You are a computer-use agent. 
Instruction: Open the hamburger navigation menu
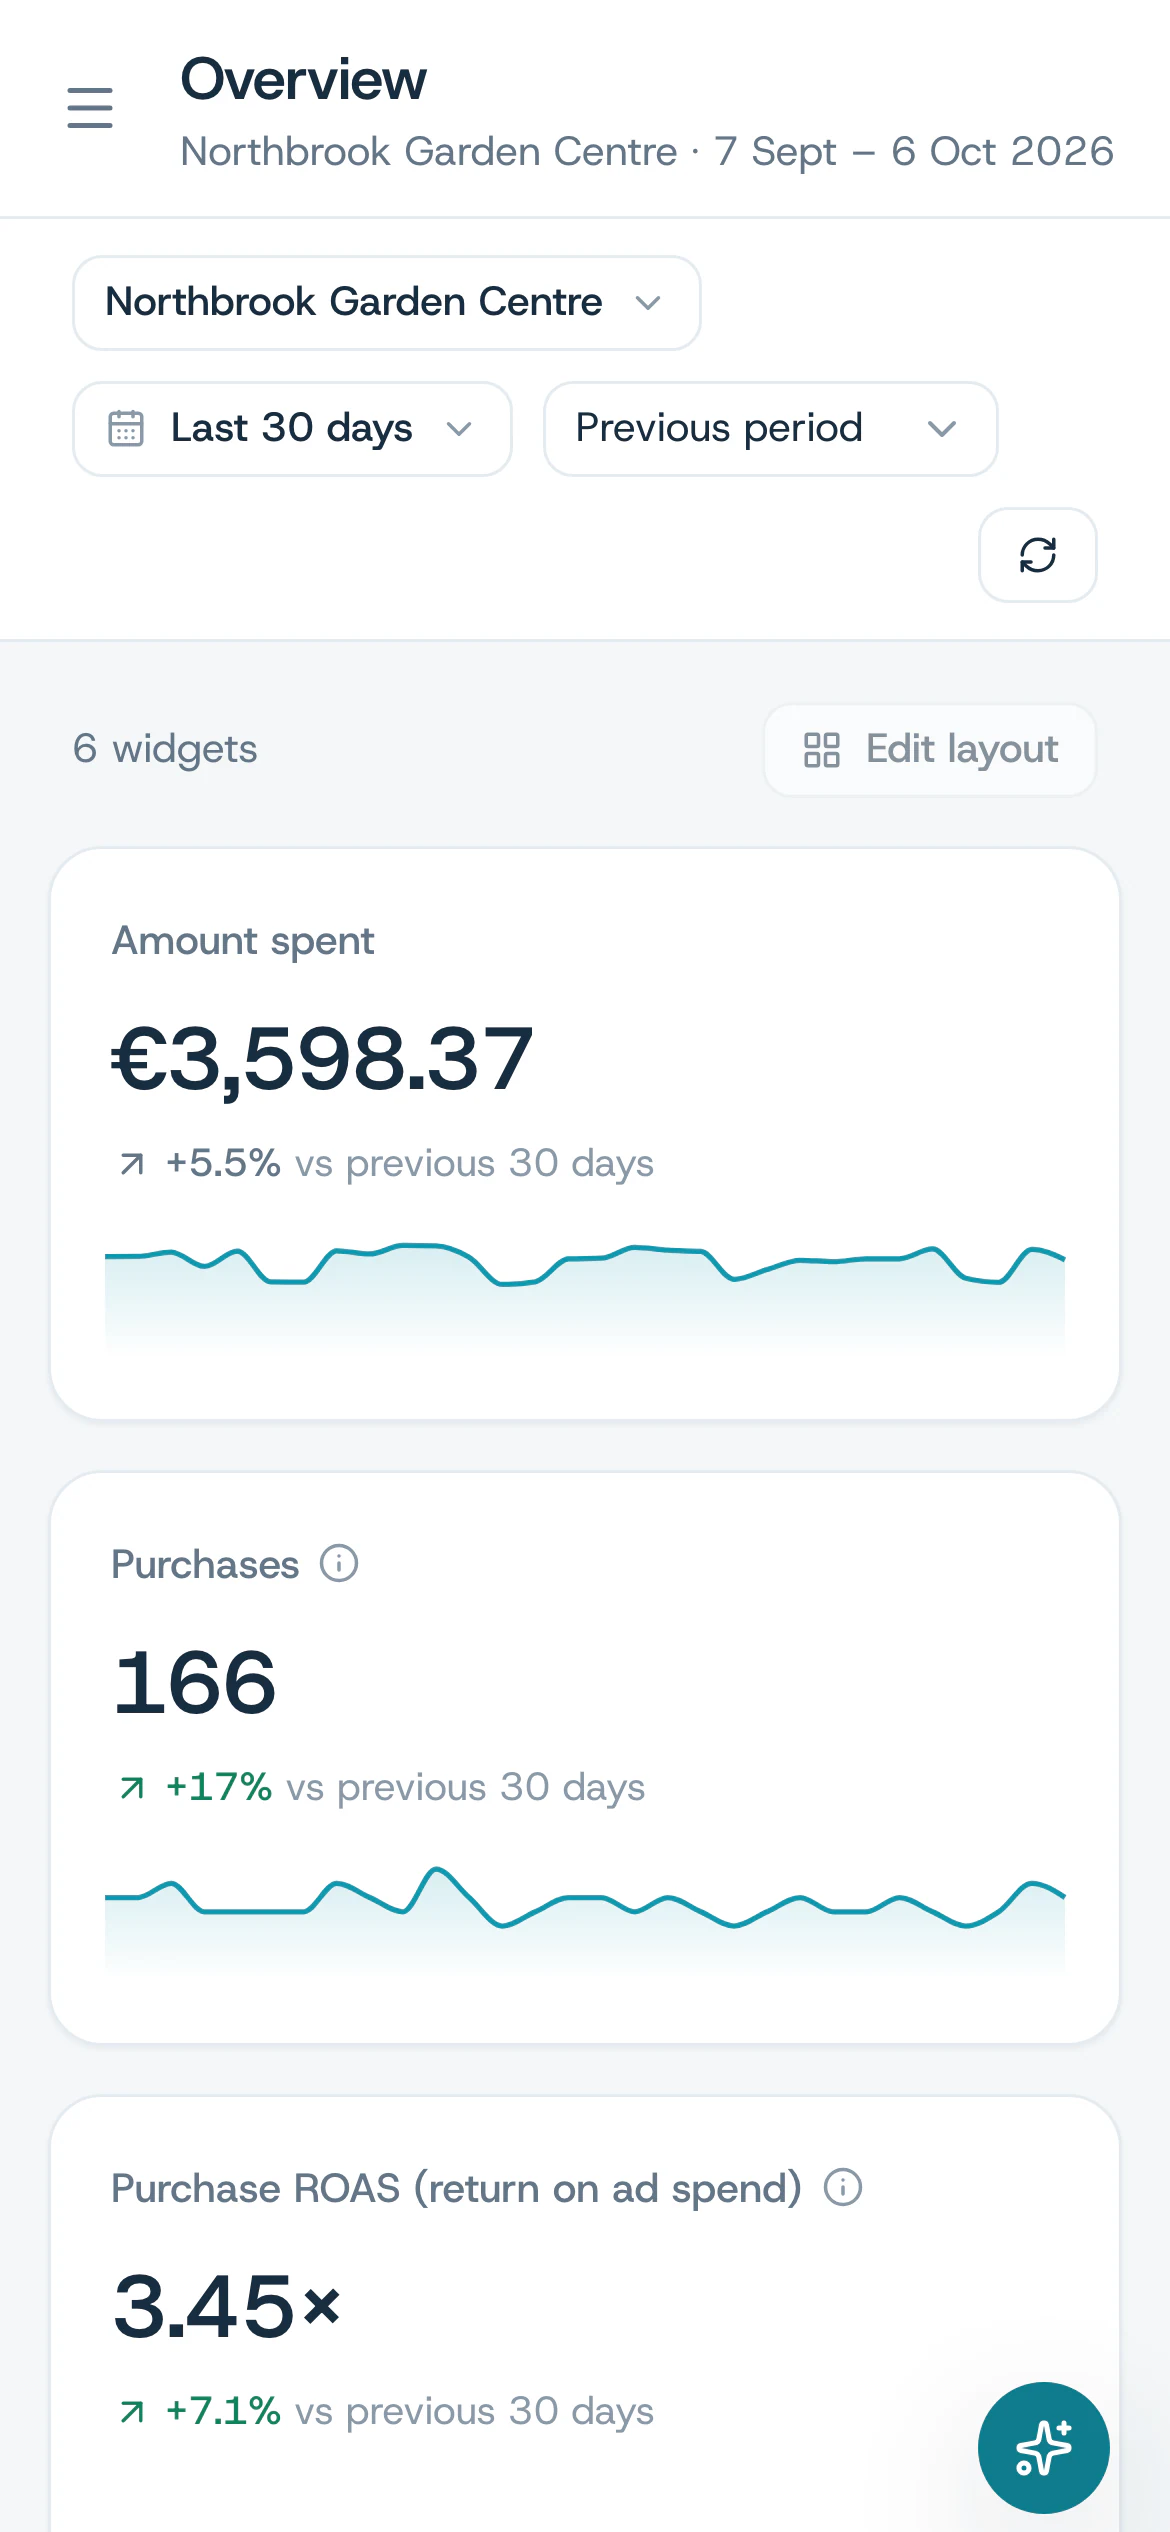[x=90, y=107]
